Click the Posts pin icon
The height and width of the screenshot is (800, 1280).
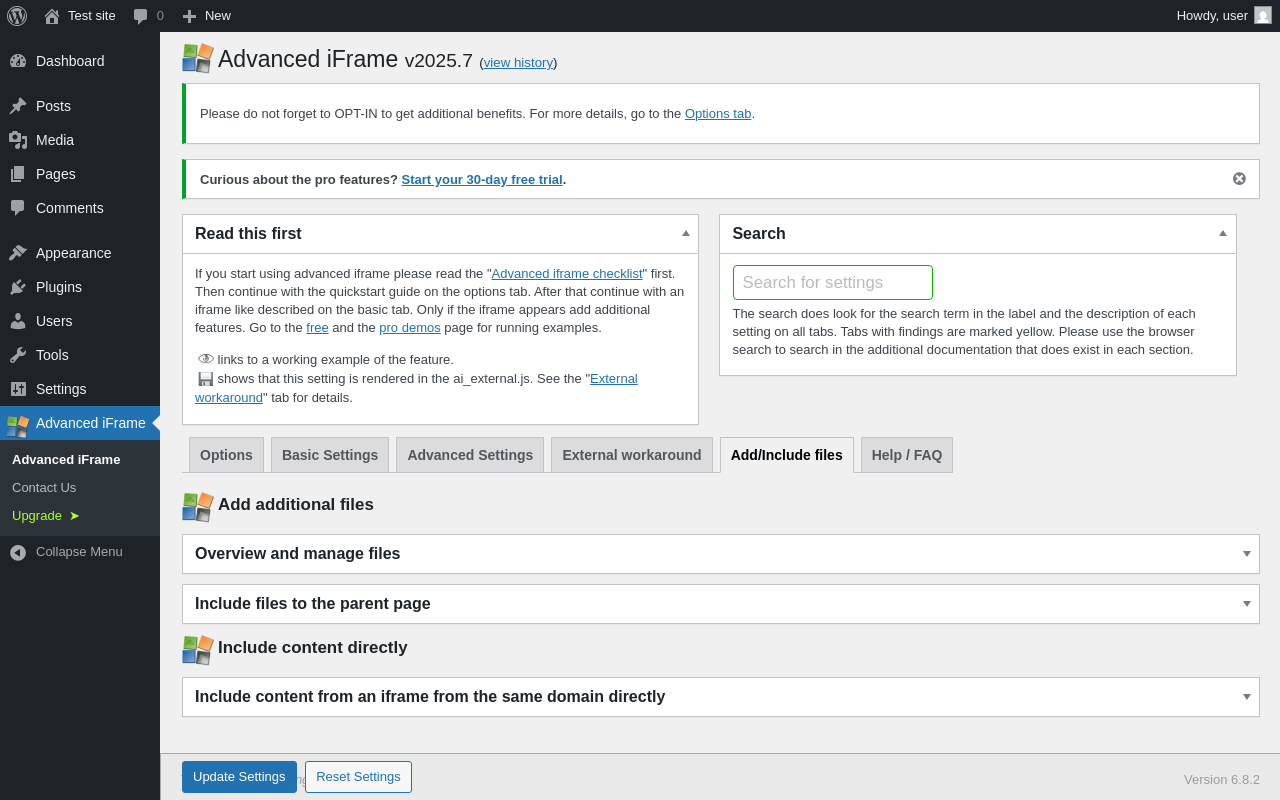coord(18,106)
